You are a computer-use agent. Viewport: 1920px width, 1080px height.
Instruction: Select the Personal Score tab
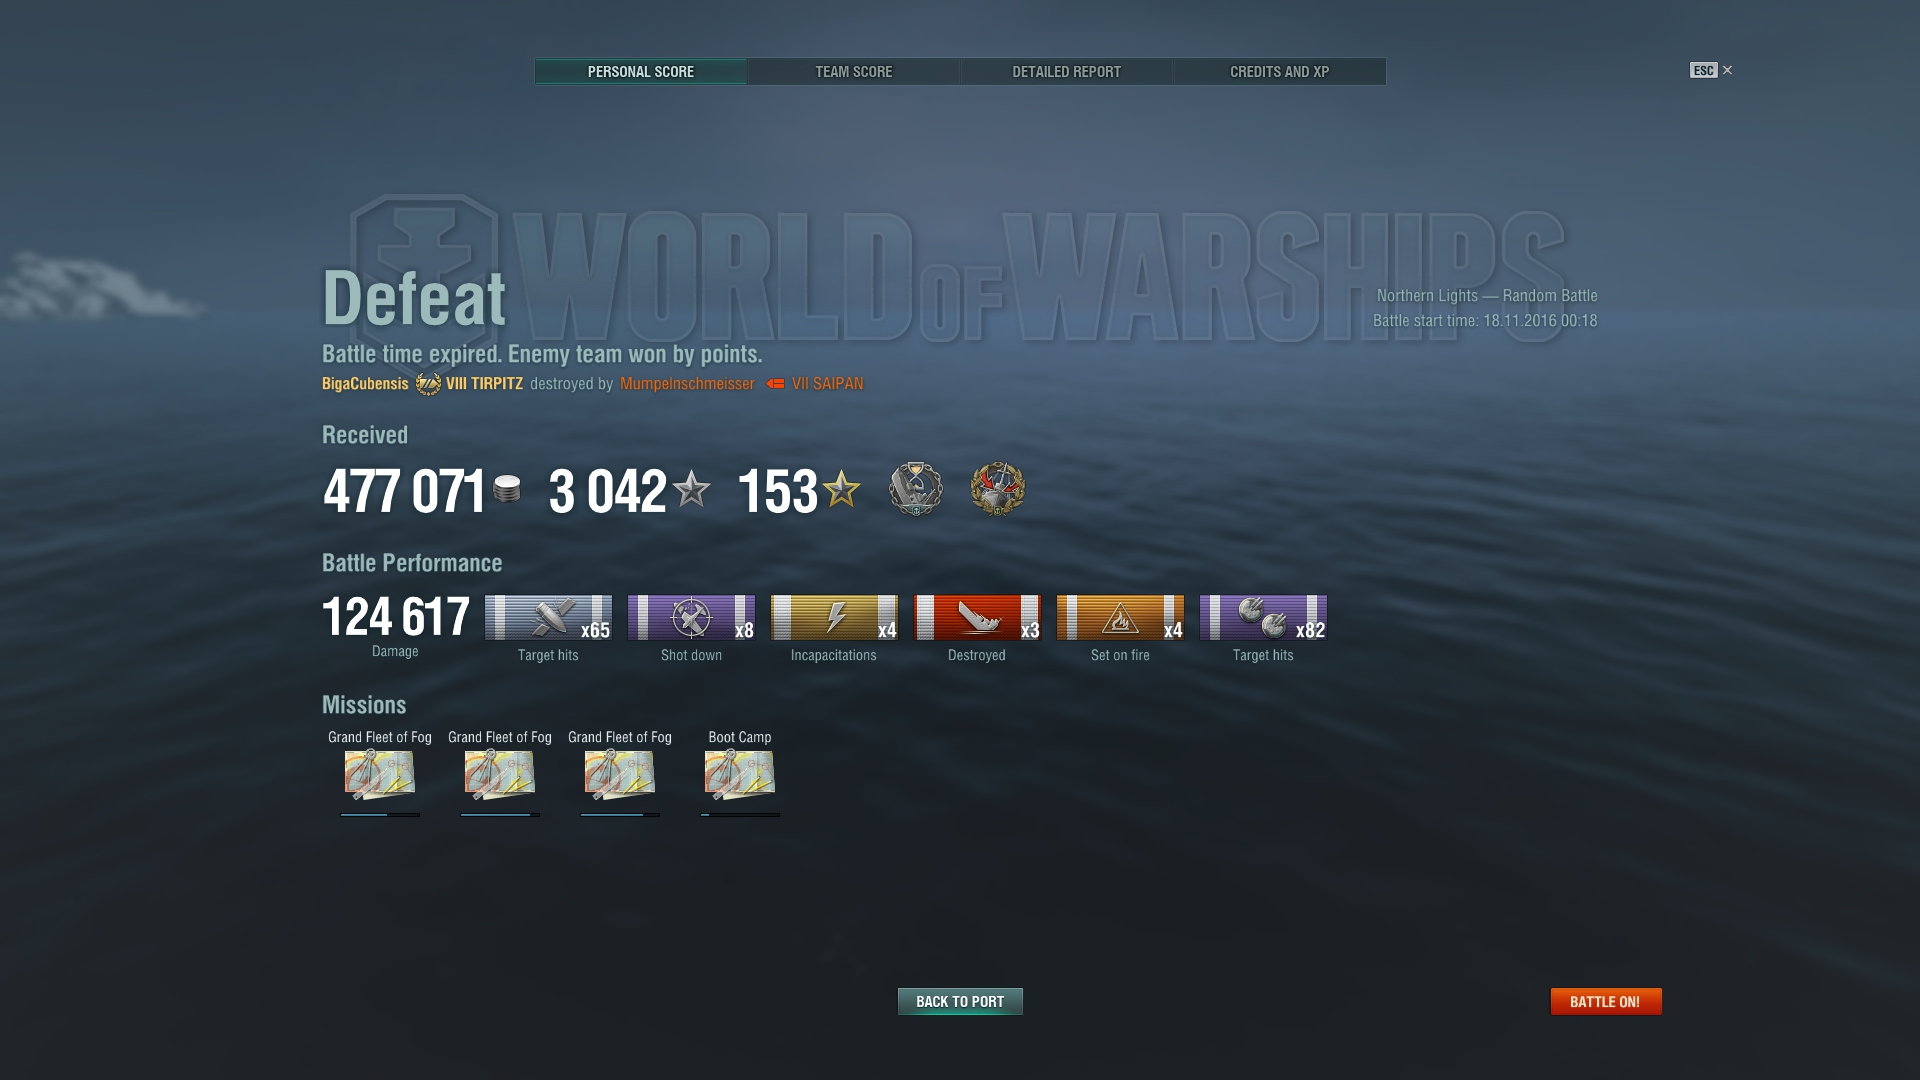click(x=641, y=72)
